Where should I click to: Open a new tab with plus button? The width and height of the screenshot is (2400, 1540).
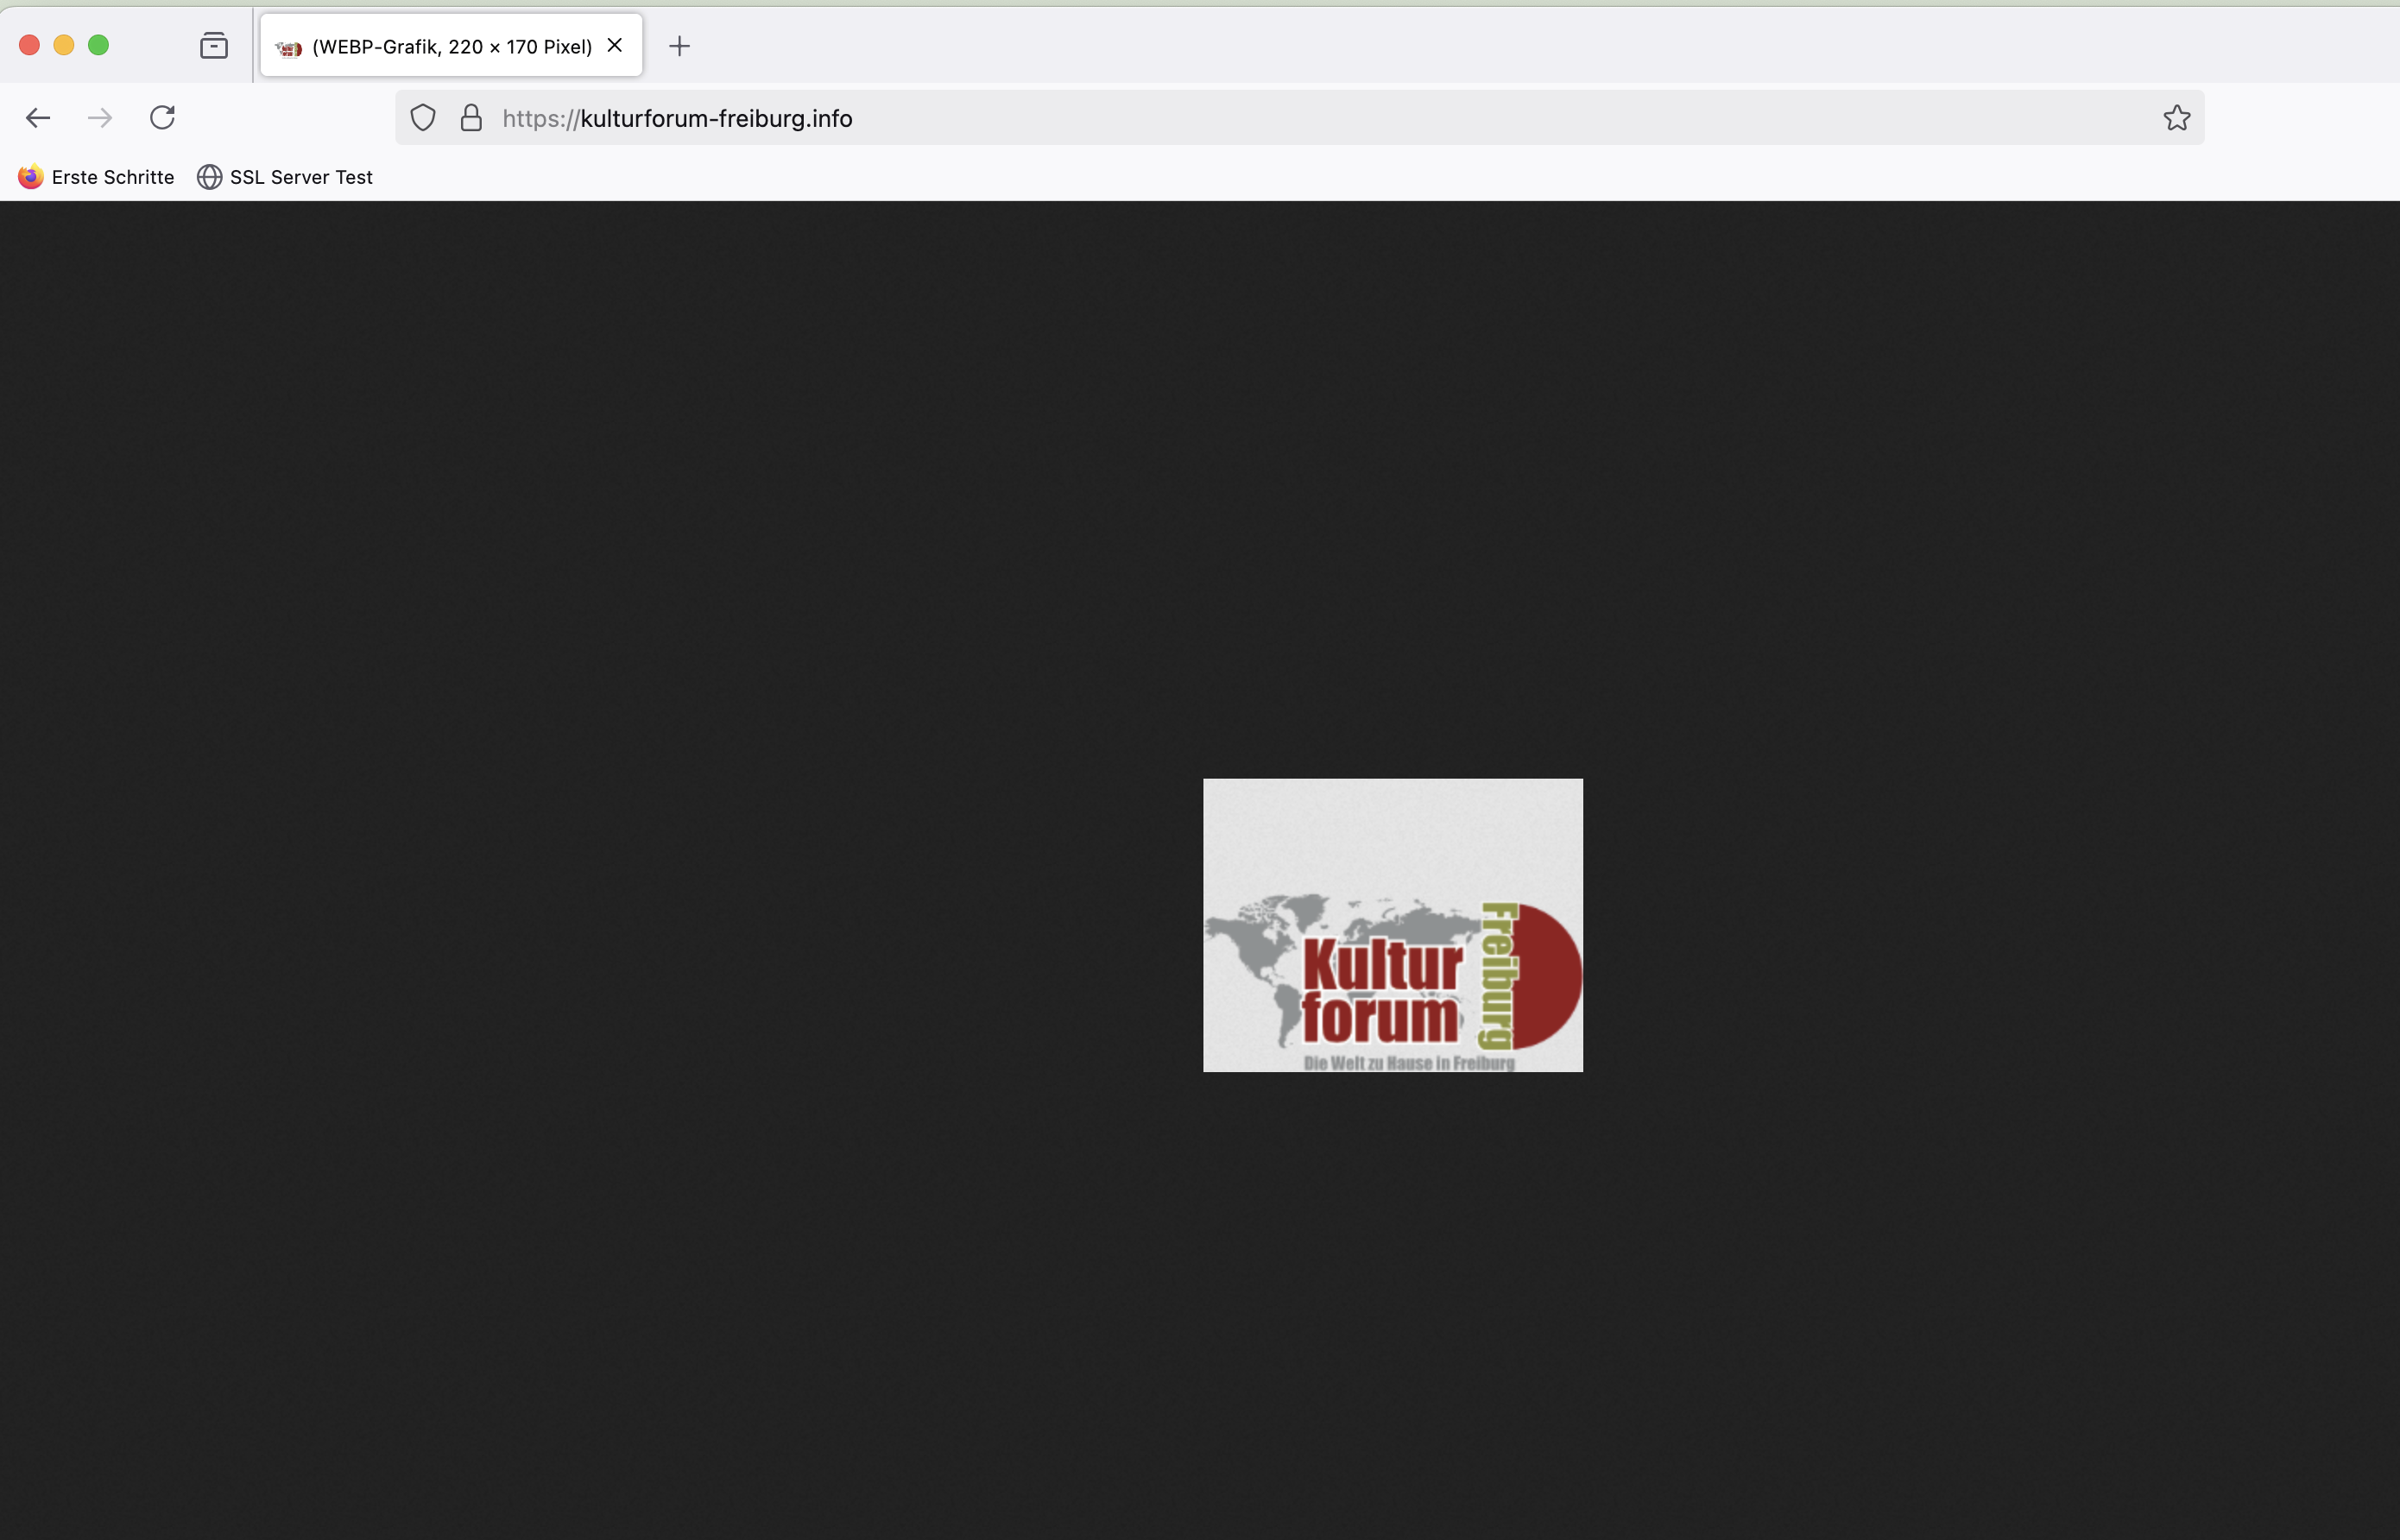click(679, 46)
